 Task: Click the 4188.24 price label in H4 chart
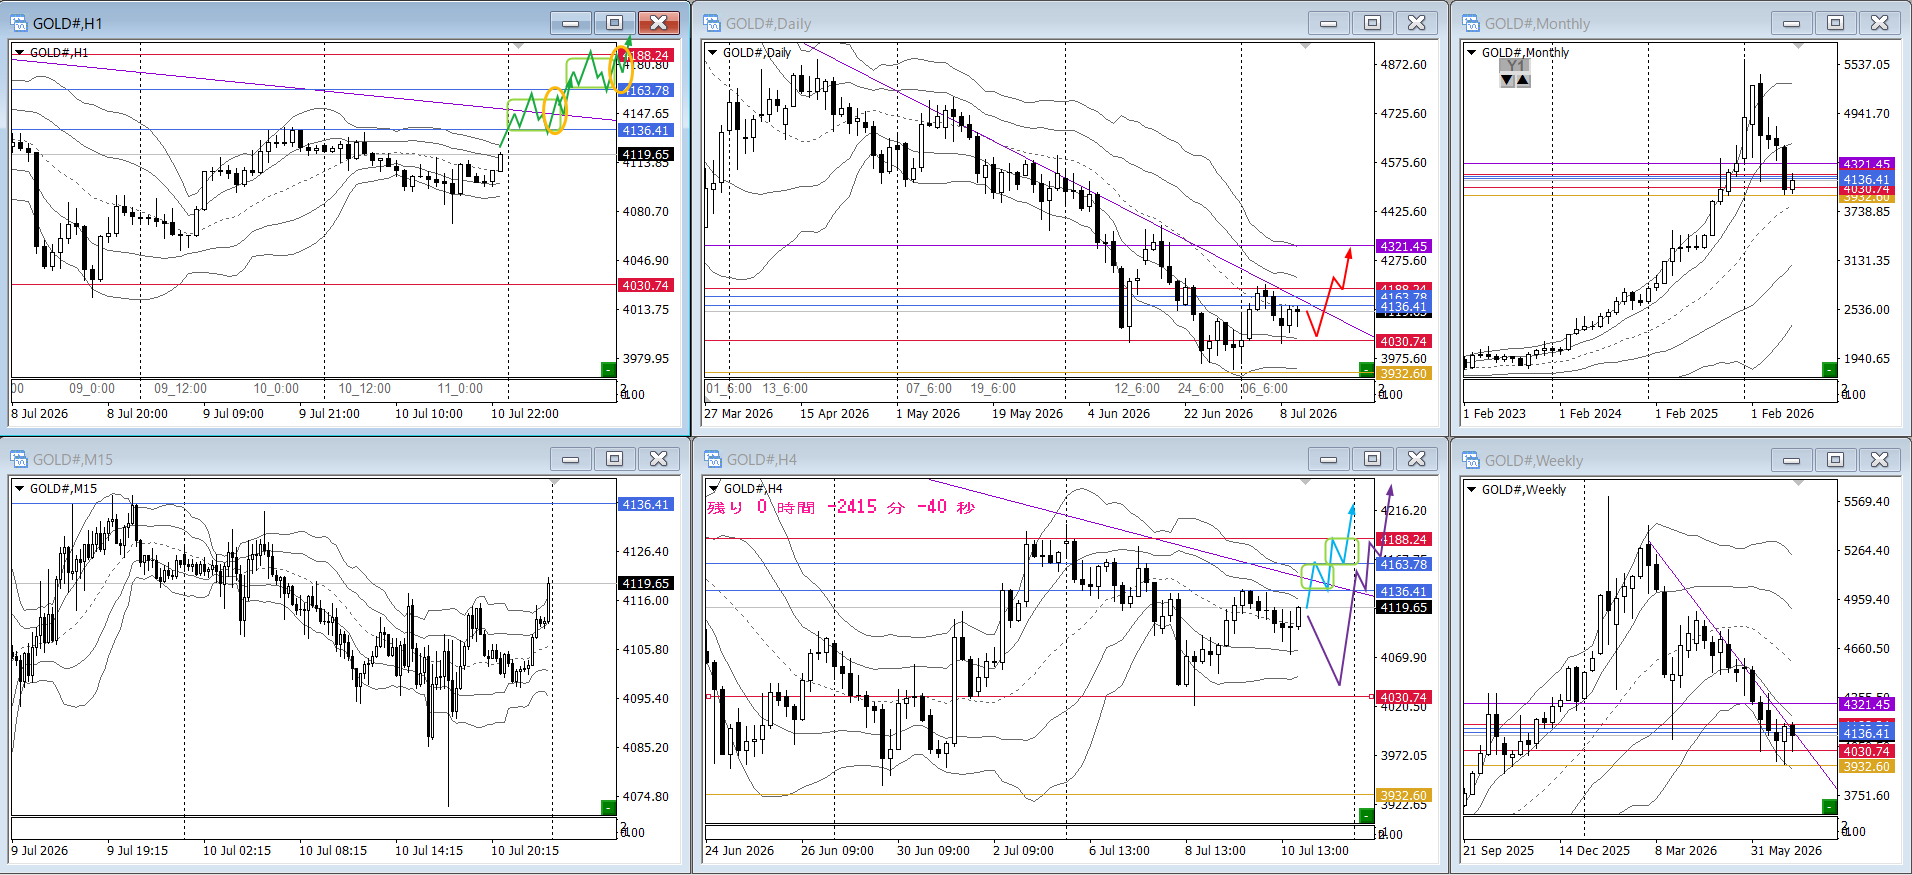pos(1403,540)
